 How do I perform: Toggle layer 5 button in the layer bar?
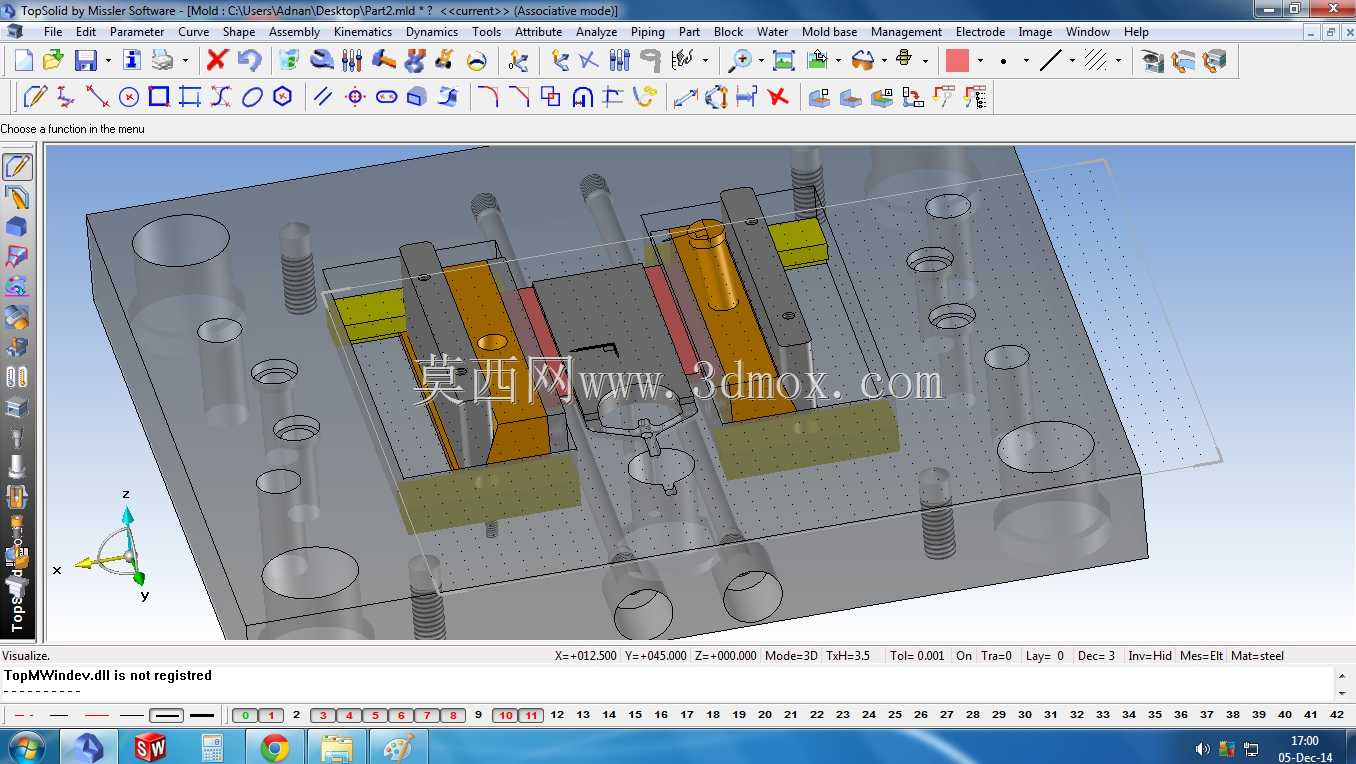click(x=375, y=715)
